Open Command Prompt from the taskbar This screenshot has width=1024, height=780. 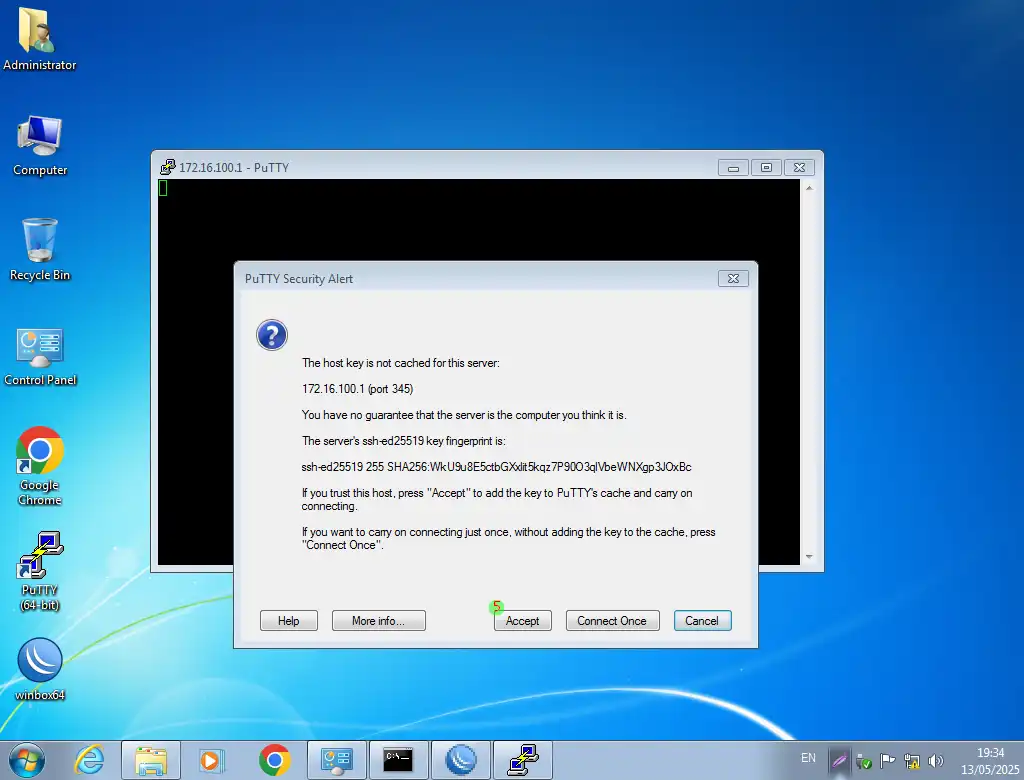coord(398,760)
